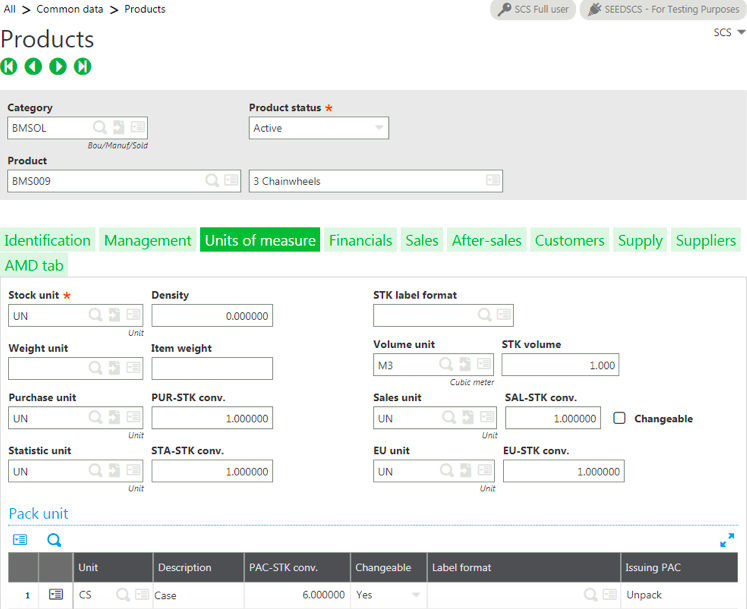Select the After-sales tab
Viewport: 747px width, 609px height.
tap(486, 240)
